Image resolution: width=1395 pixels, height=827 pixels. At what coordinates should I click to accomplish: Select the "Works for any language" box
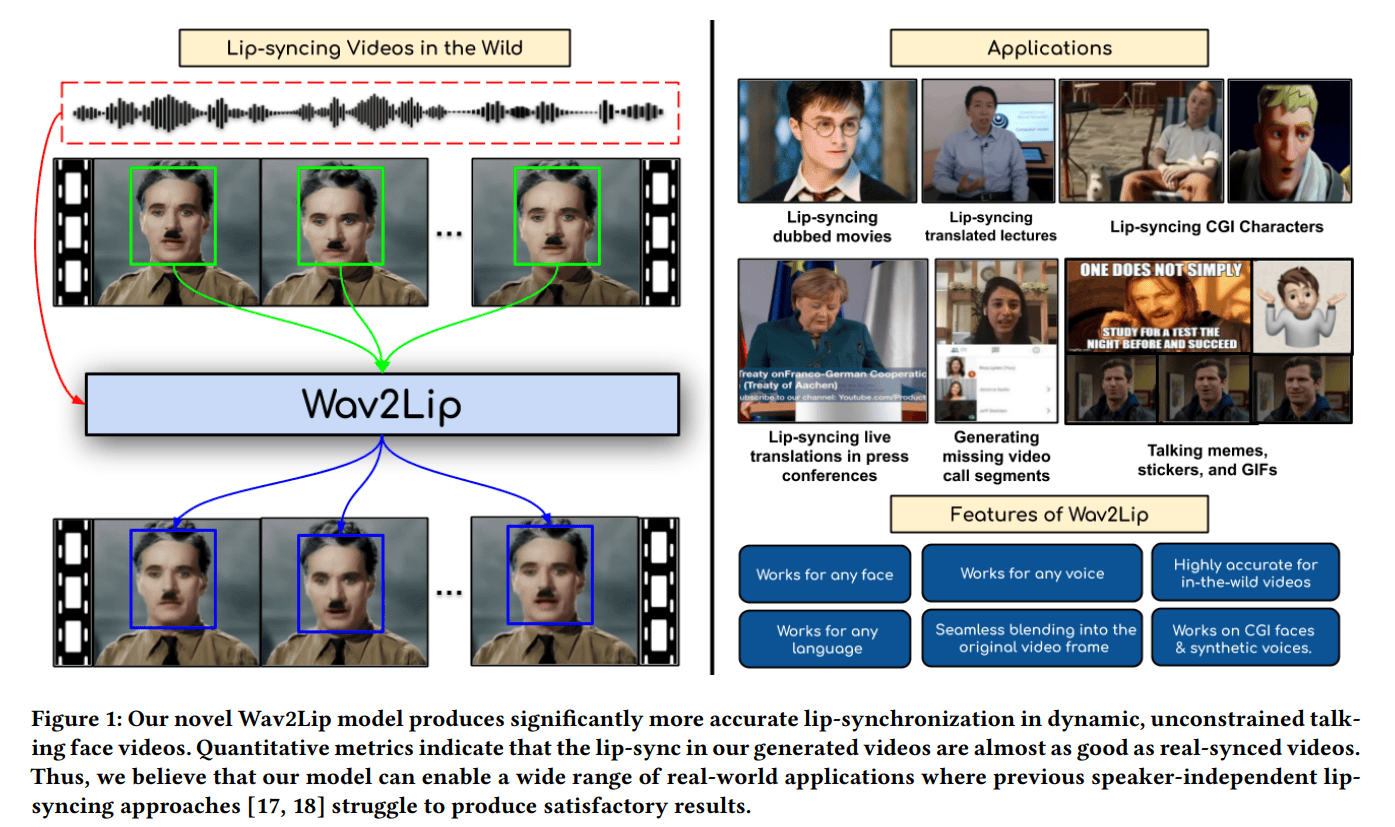point(826,638)
